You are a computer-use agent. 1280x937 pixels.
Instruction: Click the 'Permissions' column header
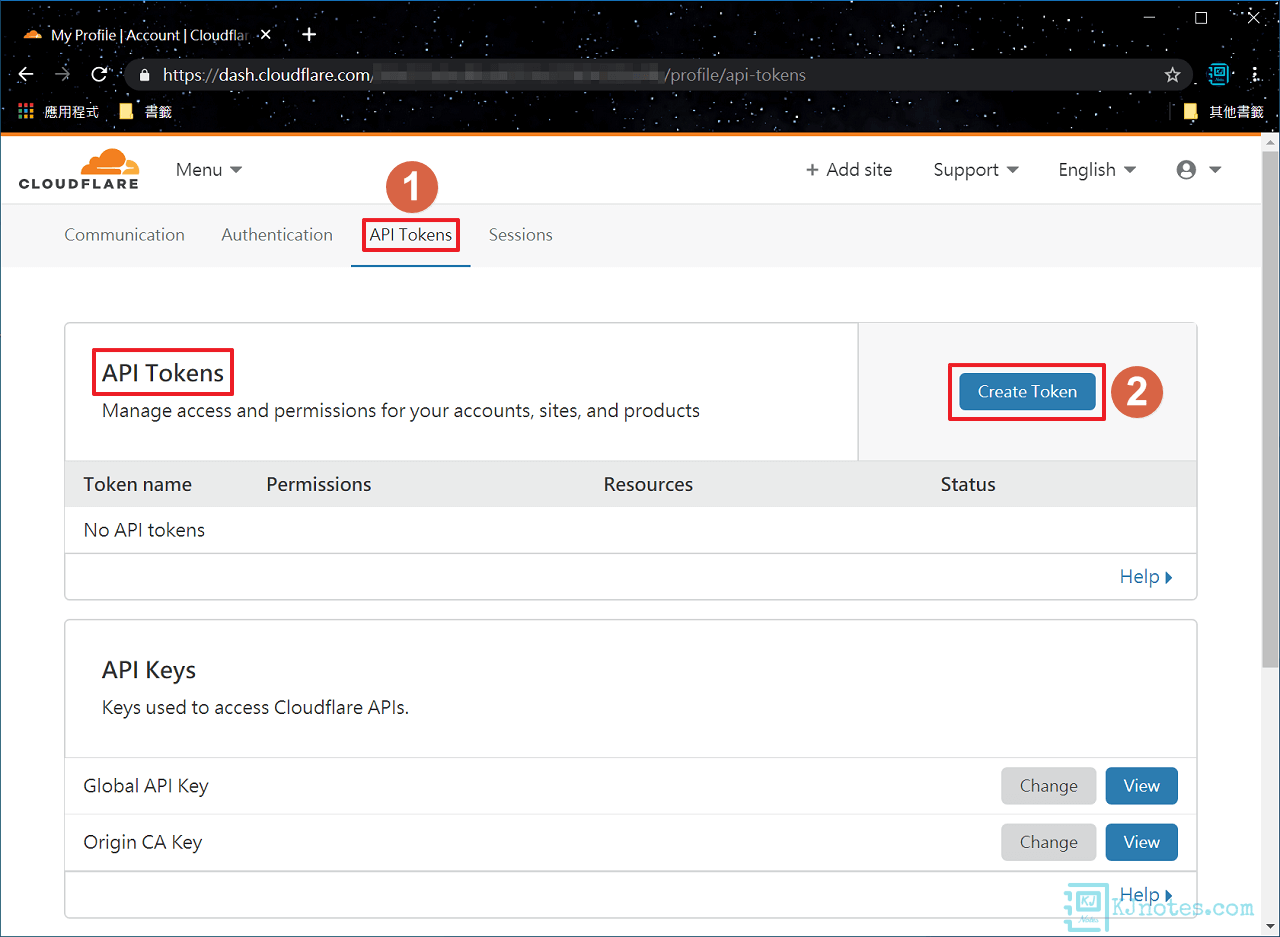[x=319, y=484]
